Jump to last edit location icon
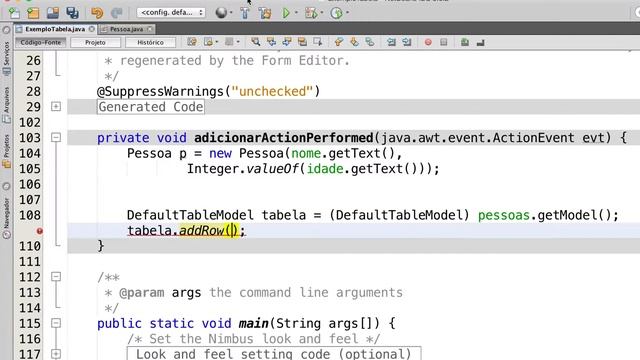Viewport: 640px width, 360px height. pyautogui.click(x=192, y=42)
